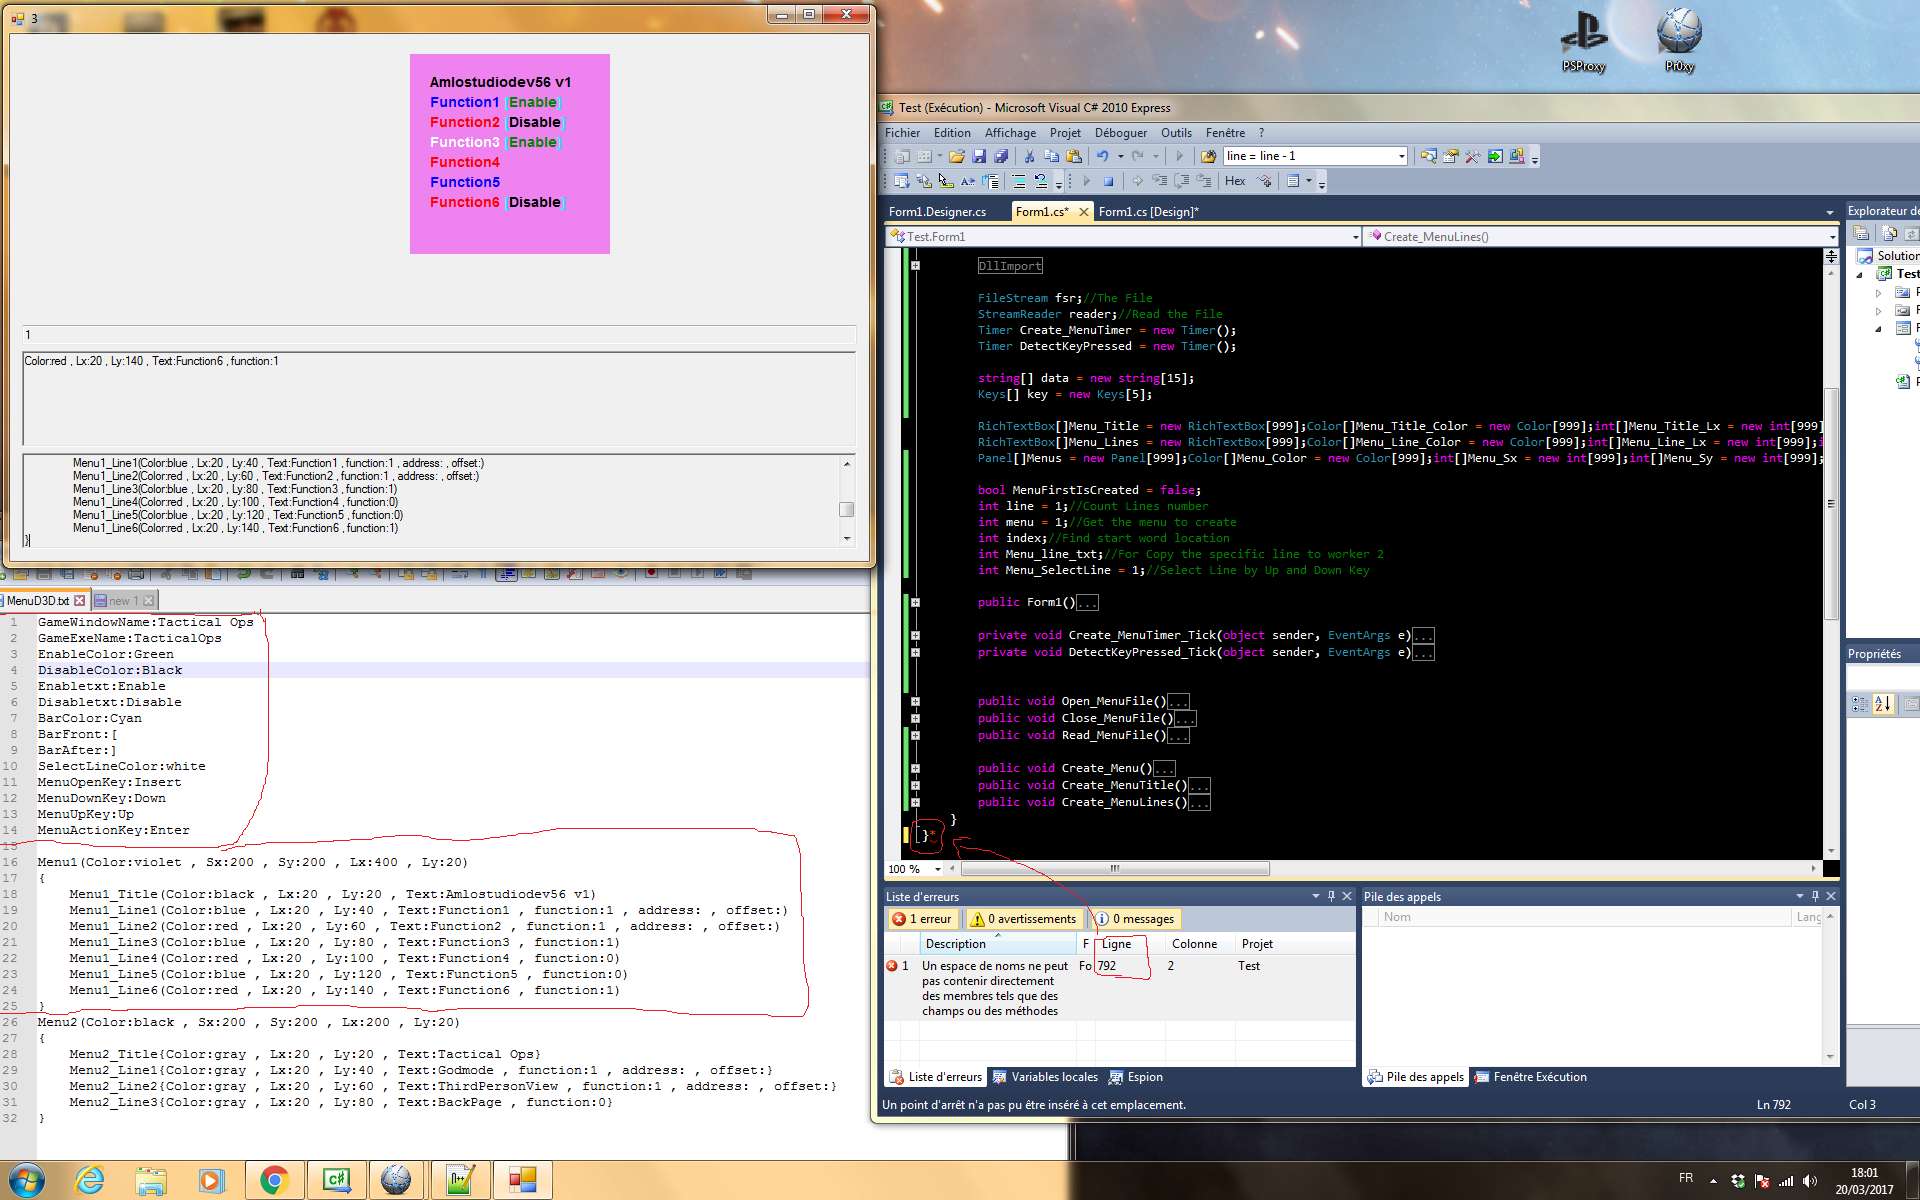Image resolution: width=1920 pixels, height=1200 pixels.
Task: Open the Projet menu
Action: tap(1065, 133)
